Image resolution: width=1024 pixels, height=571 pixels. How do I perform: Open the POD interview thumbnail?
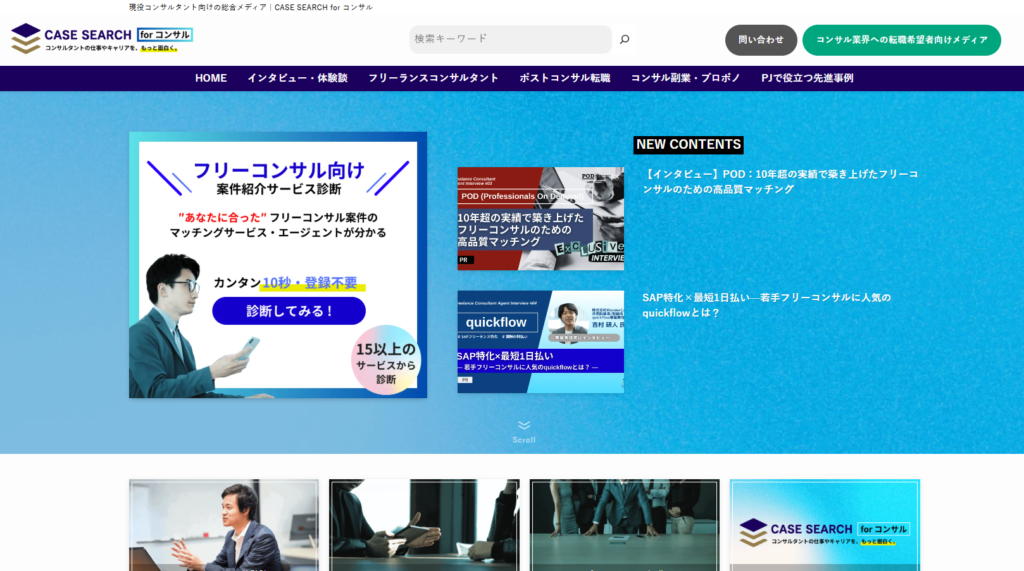point(541,218)
